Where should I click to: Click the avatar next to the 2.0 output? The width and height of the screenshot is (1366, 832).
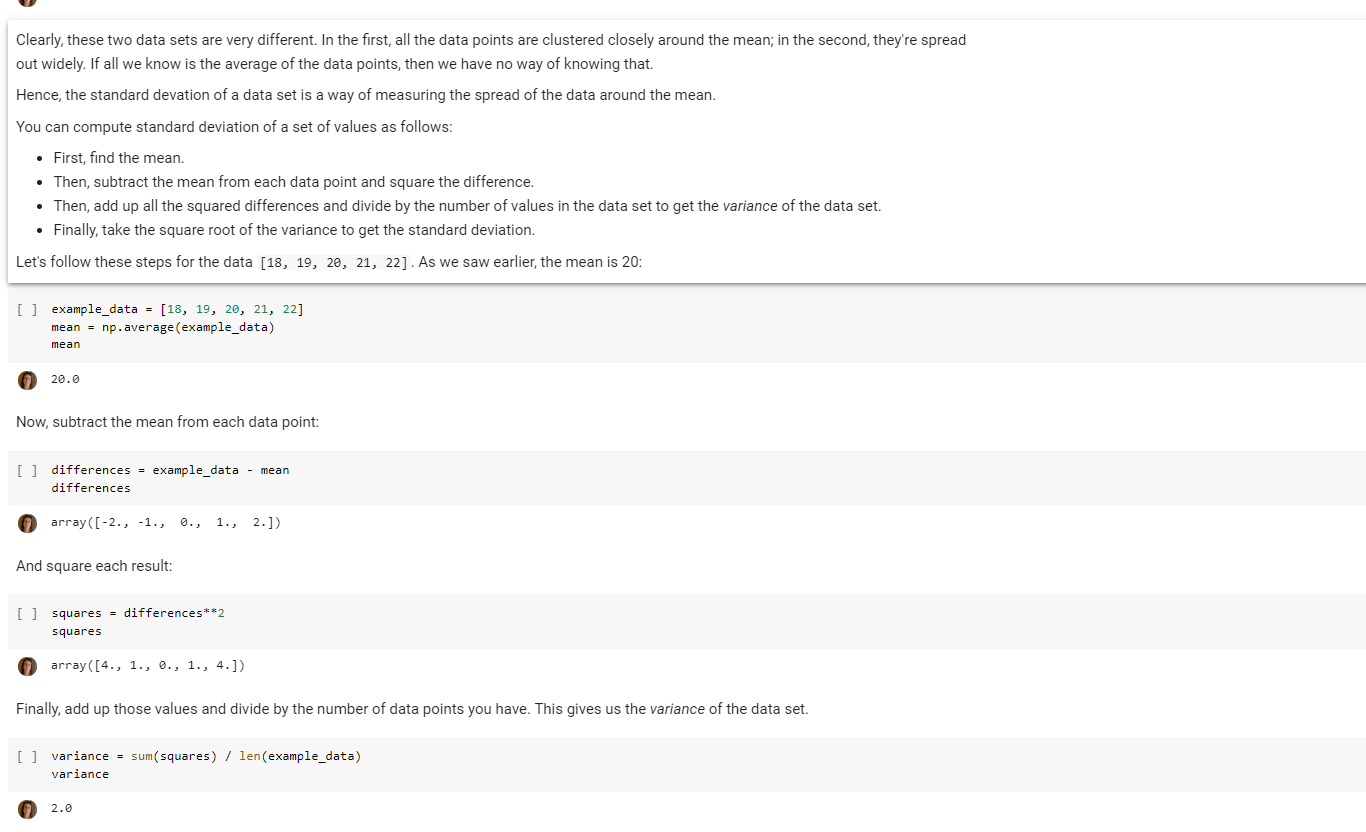[x=27, y=808]
